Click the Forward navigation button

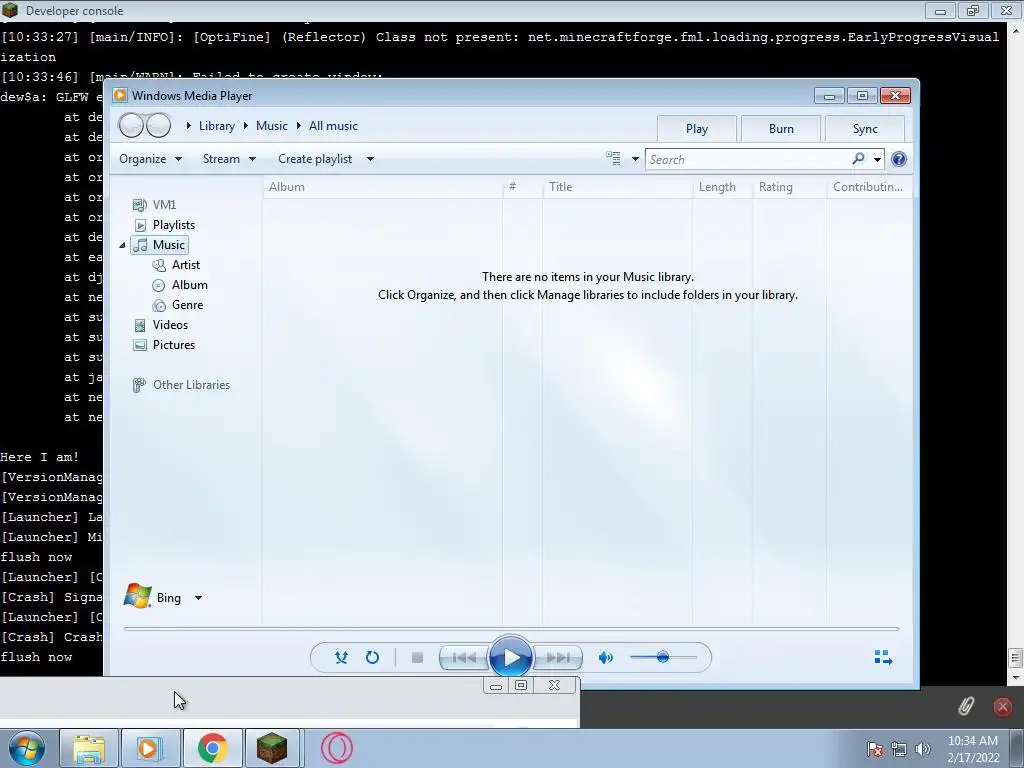pos(158,125)
